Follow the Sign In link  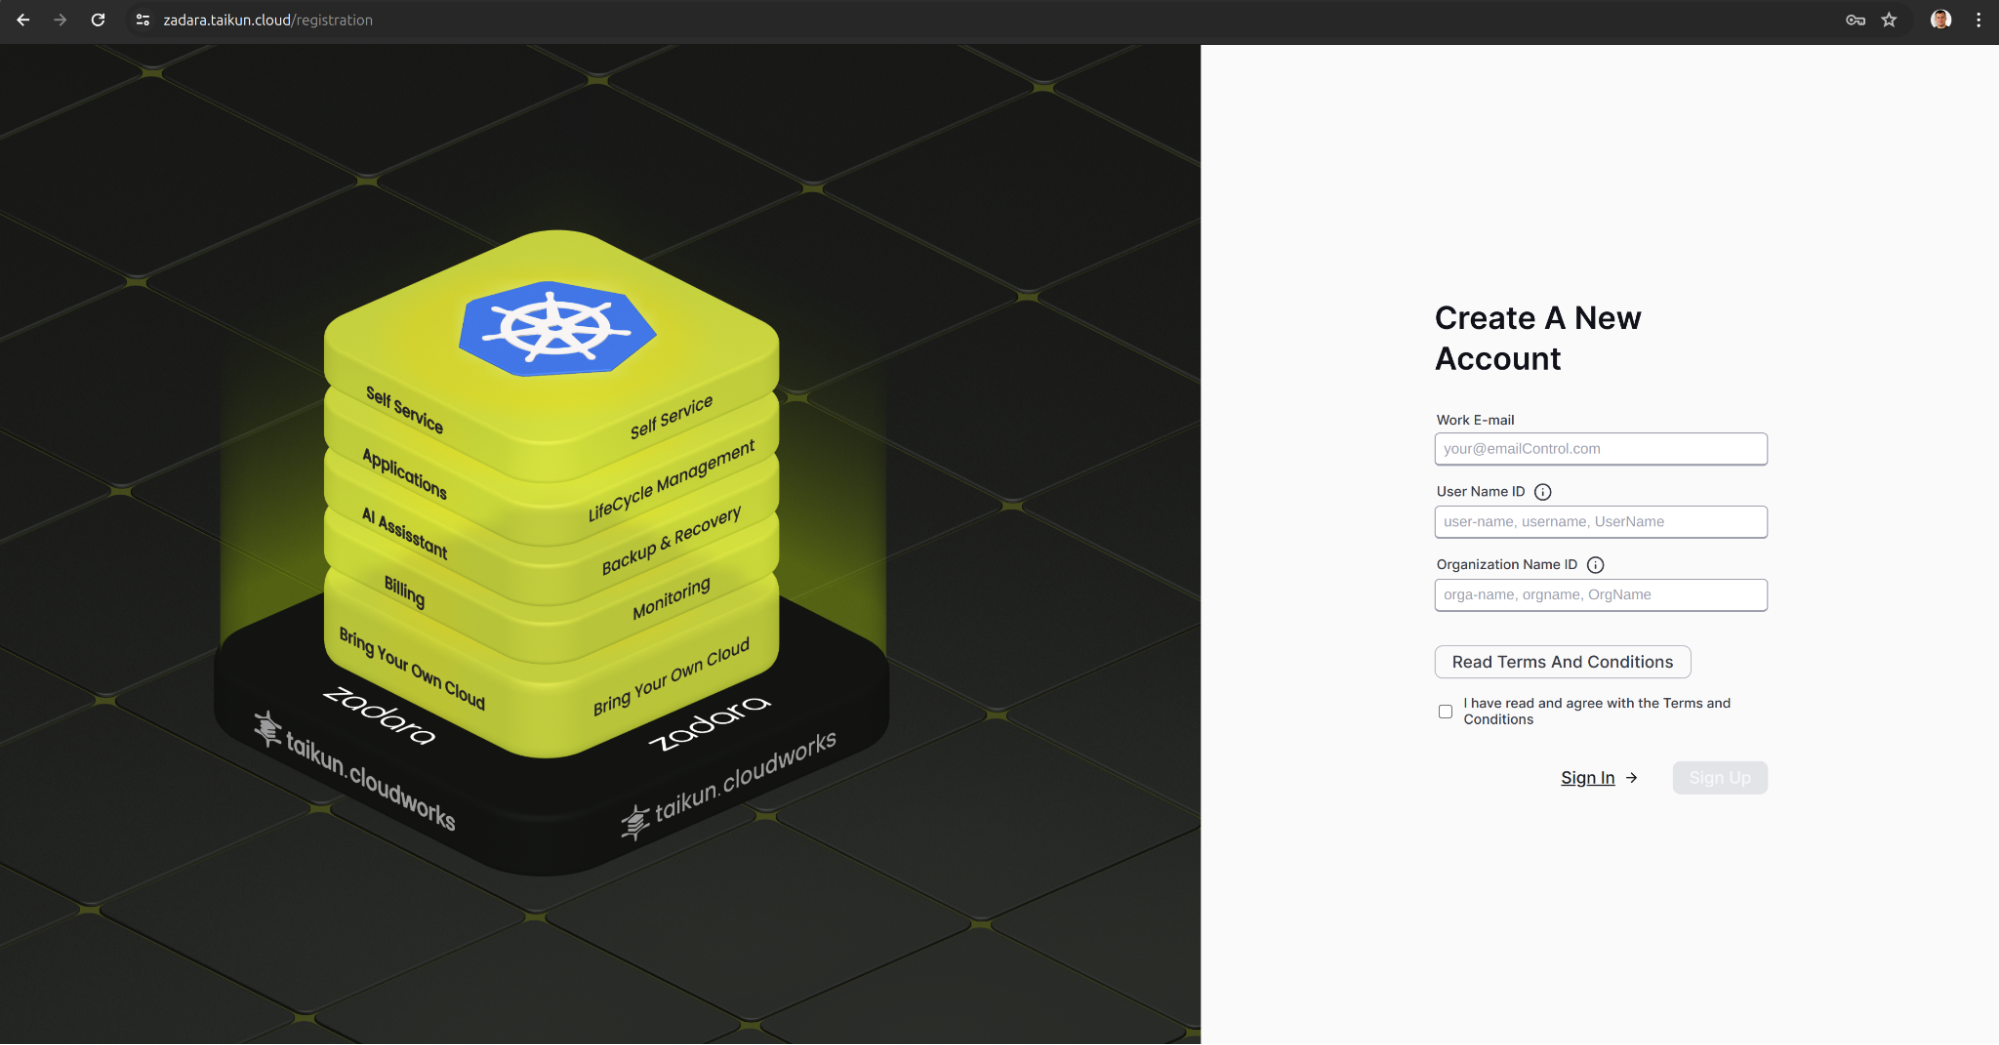[1588, 778]
